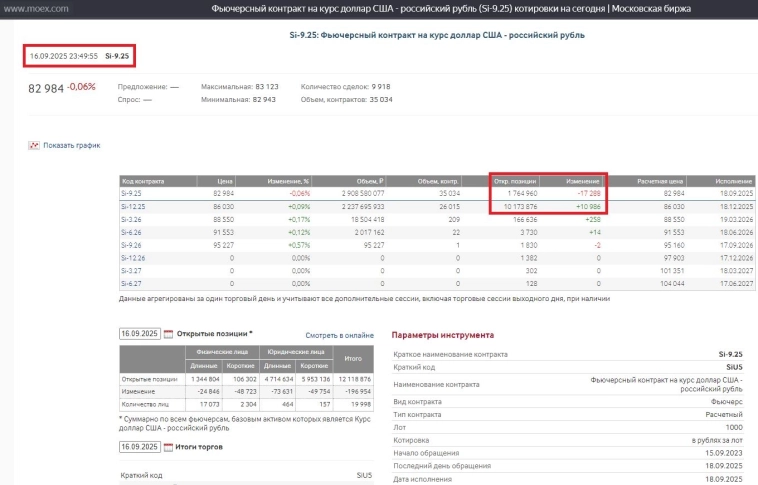Open calendar icon next to Итоги торгов
The width and height of the screenshot is (758, 485).
(x=168, y=447)
